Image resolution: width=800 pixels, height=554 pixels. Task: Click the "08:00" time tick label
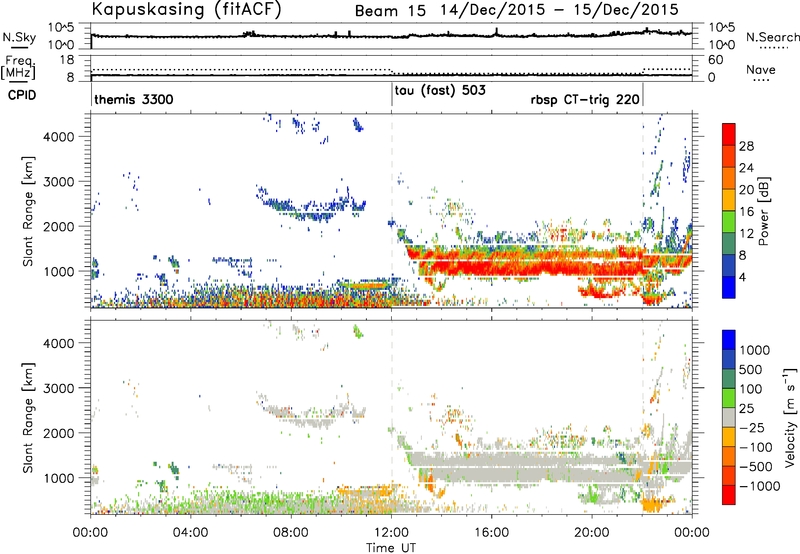coord(291,533)
